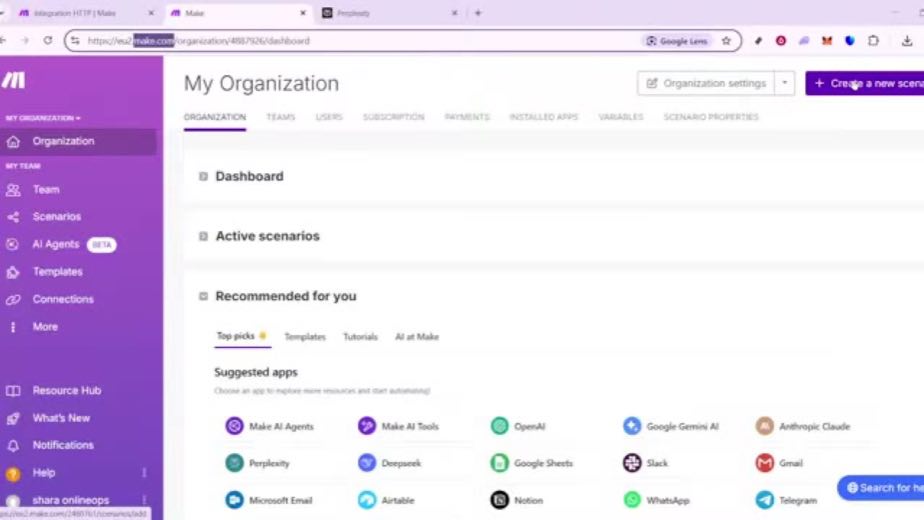Open the Resource Hub
This screenshot has height=520, width=924.
pyautogui.click(x=67, y=390)
